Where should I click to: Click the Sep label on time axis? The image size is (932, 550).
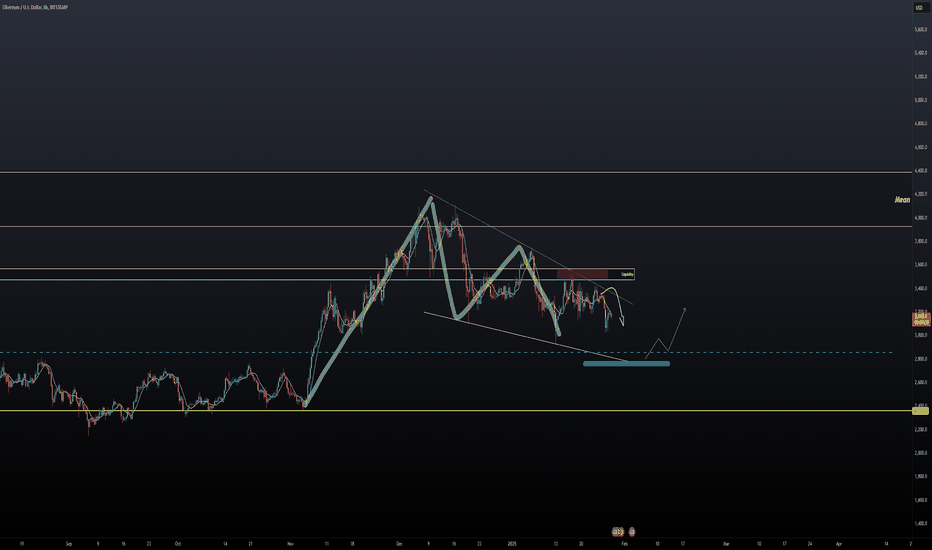click(x=69, y=543)
